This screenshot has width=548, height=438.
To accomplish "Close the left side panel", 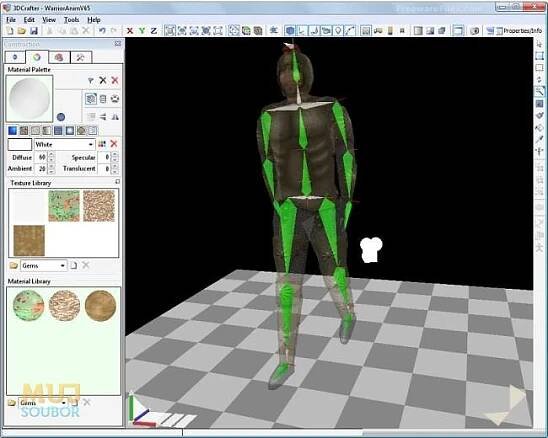I will [118, 44].
